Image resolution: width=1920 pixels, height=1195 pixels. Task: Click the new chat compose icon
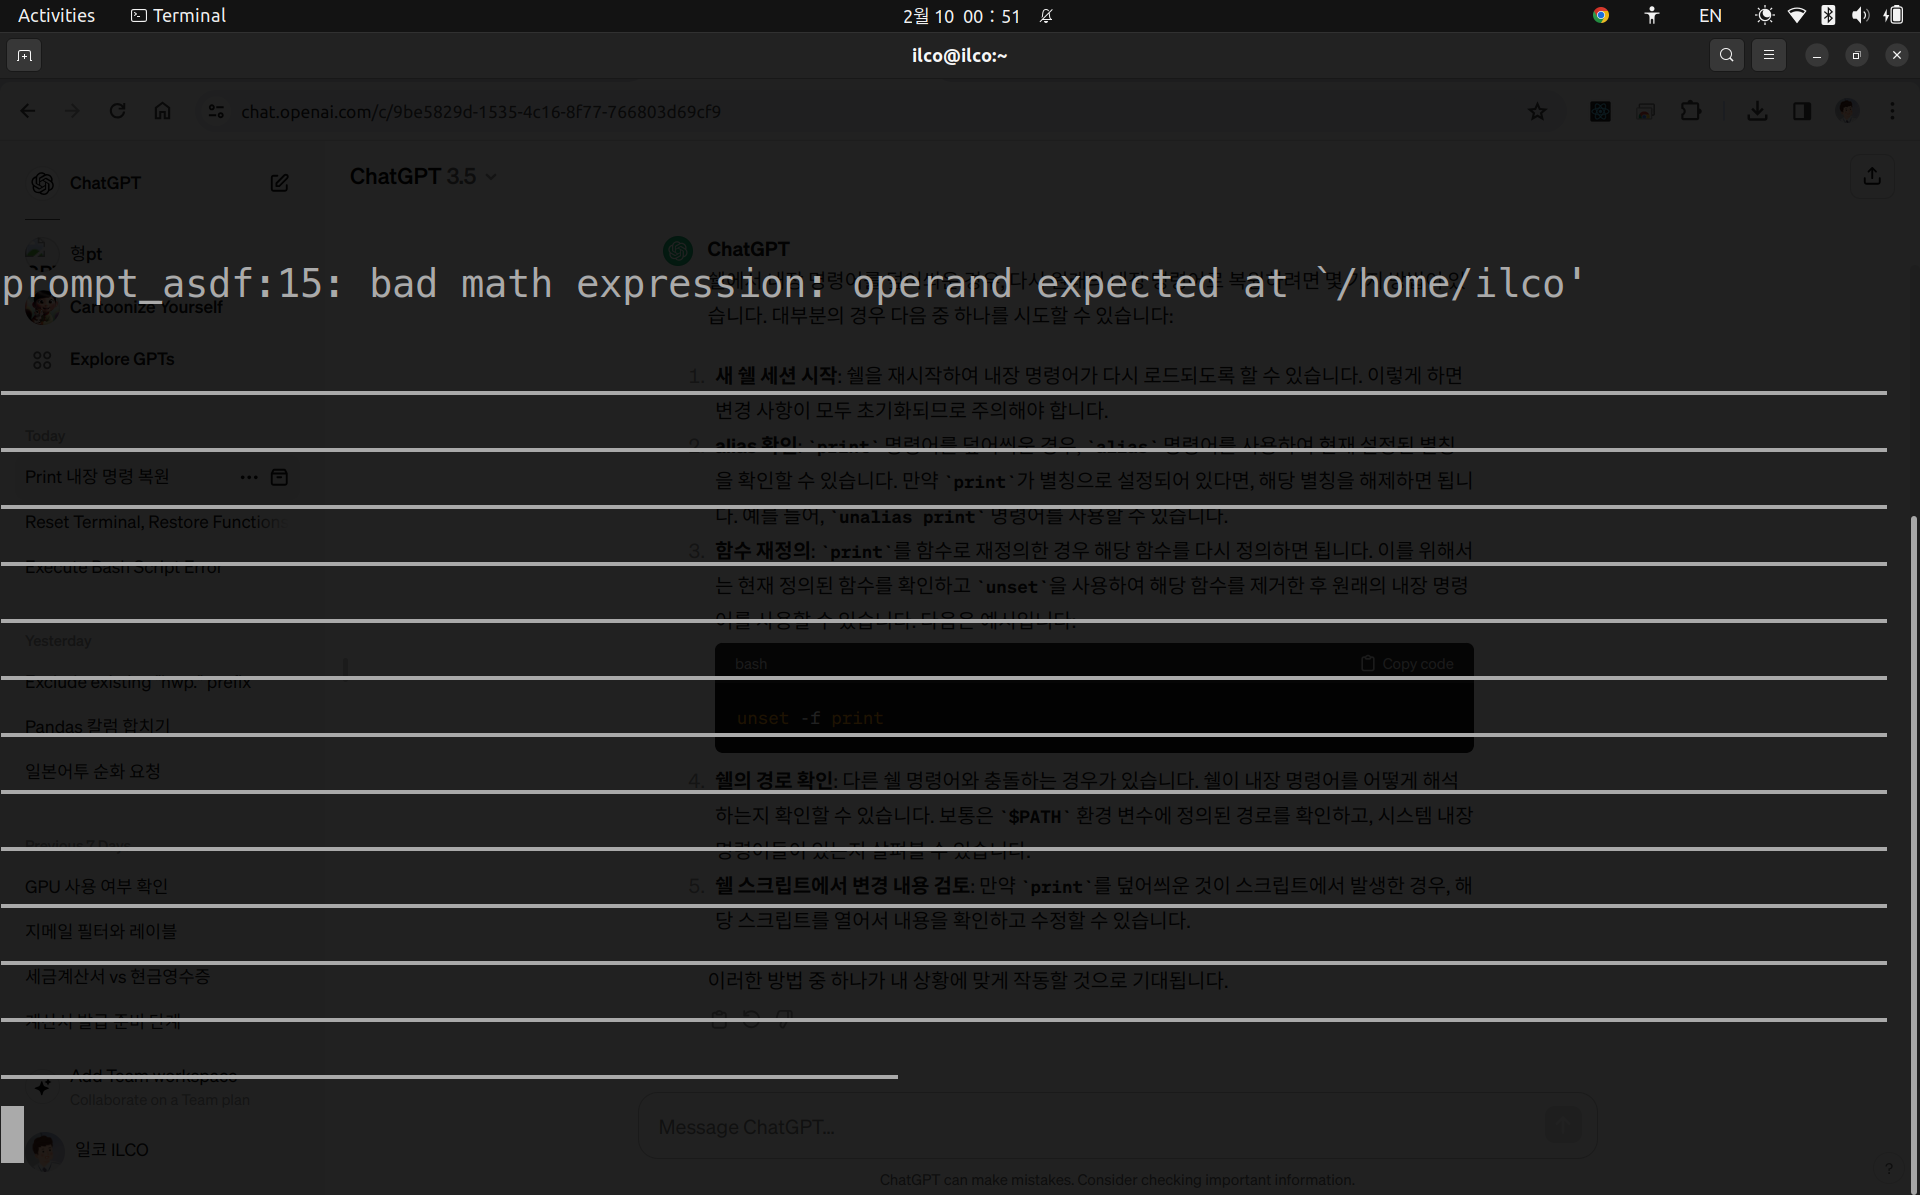[x=279, y=183]
